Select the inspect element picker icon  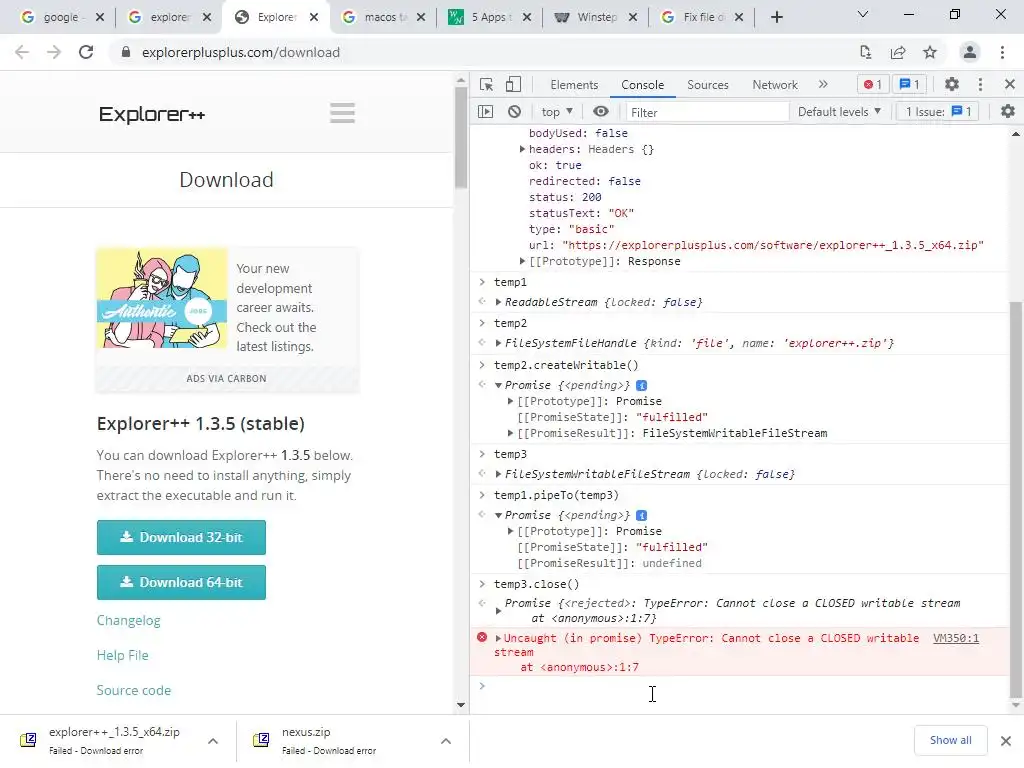pyautogui.click(x=486, y=84)
